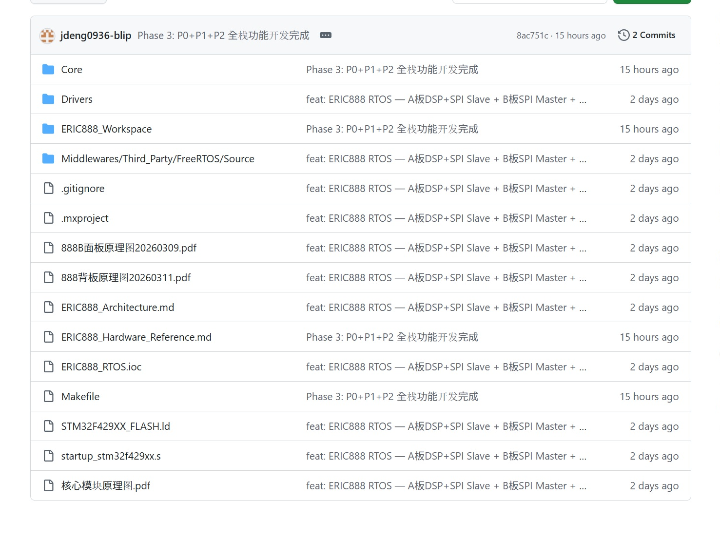The width and height of the screenshot is (720, 540).
Task: Open the 888B面板原理图20260309.pdf file
Action: (128, 248)
